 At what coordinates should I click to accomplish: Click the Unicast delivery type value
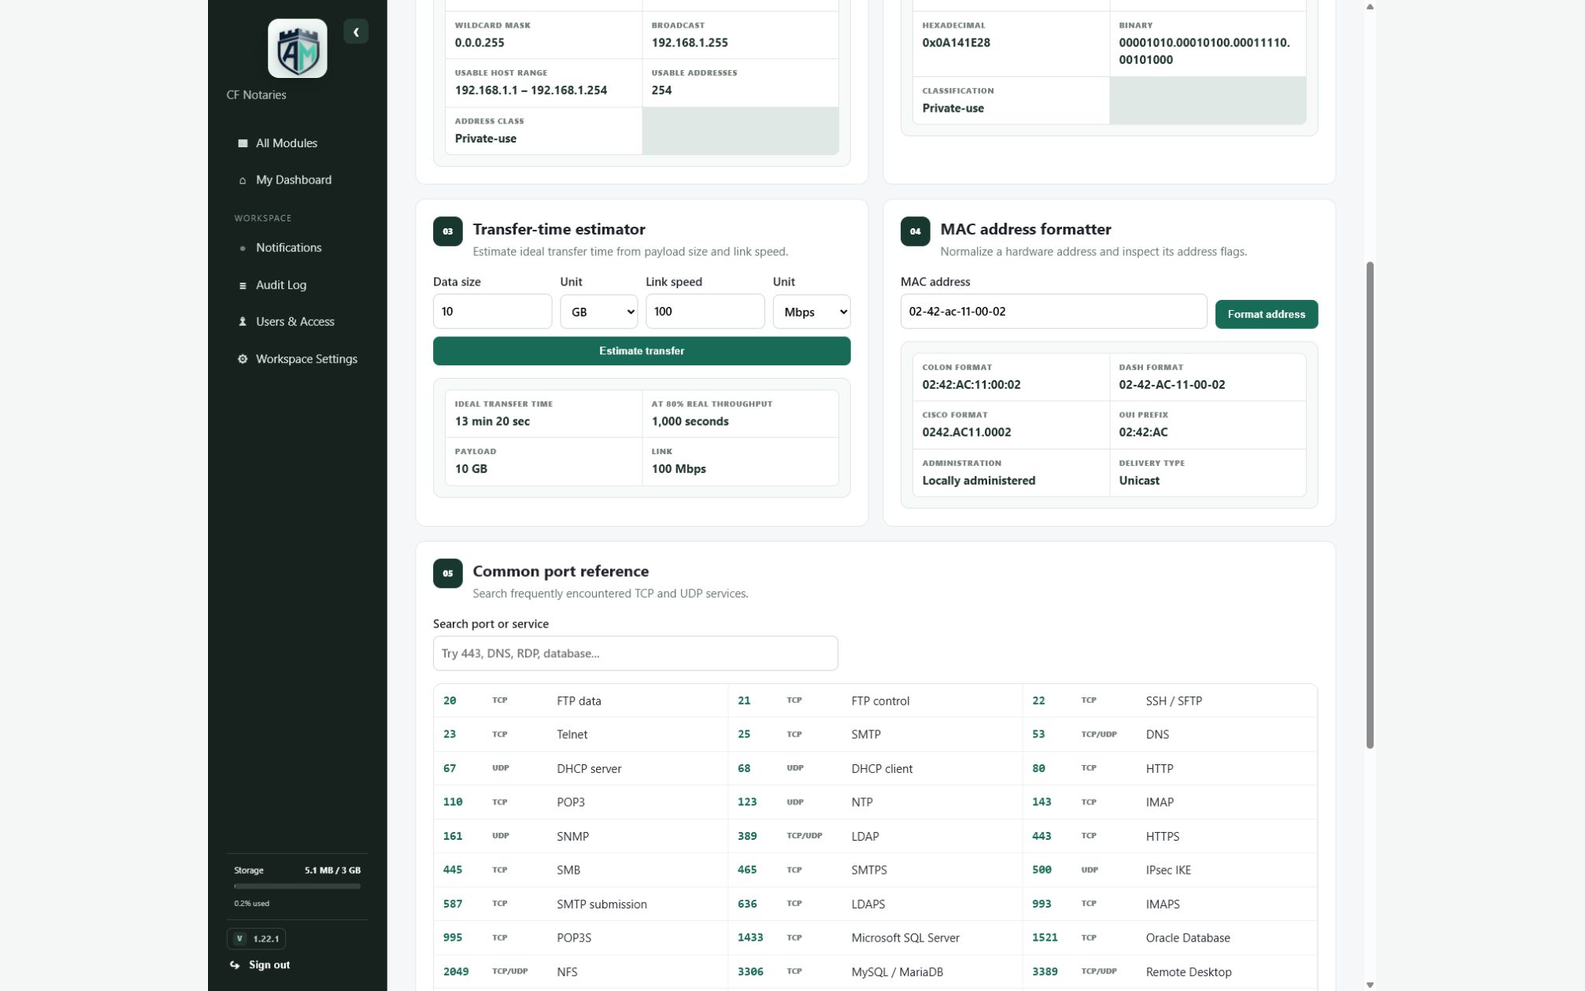(1139, 481)
